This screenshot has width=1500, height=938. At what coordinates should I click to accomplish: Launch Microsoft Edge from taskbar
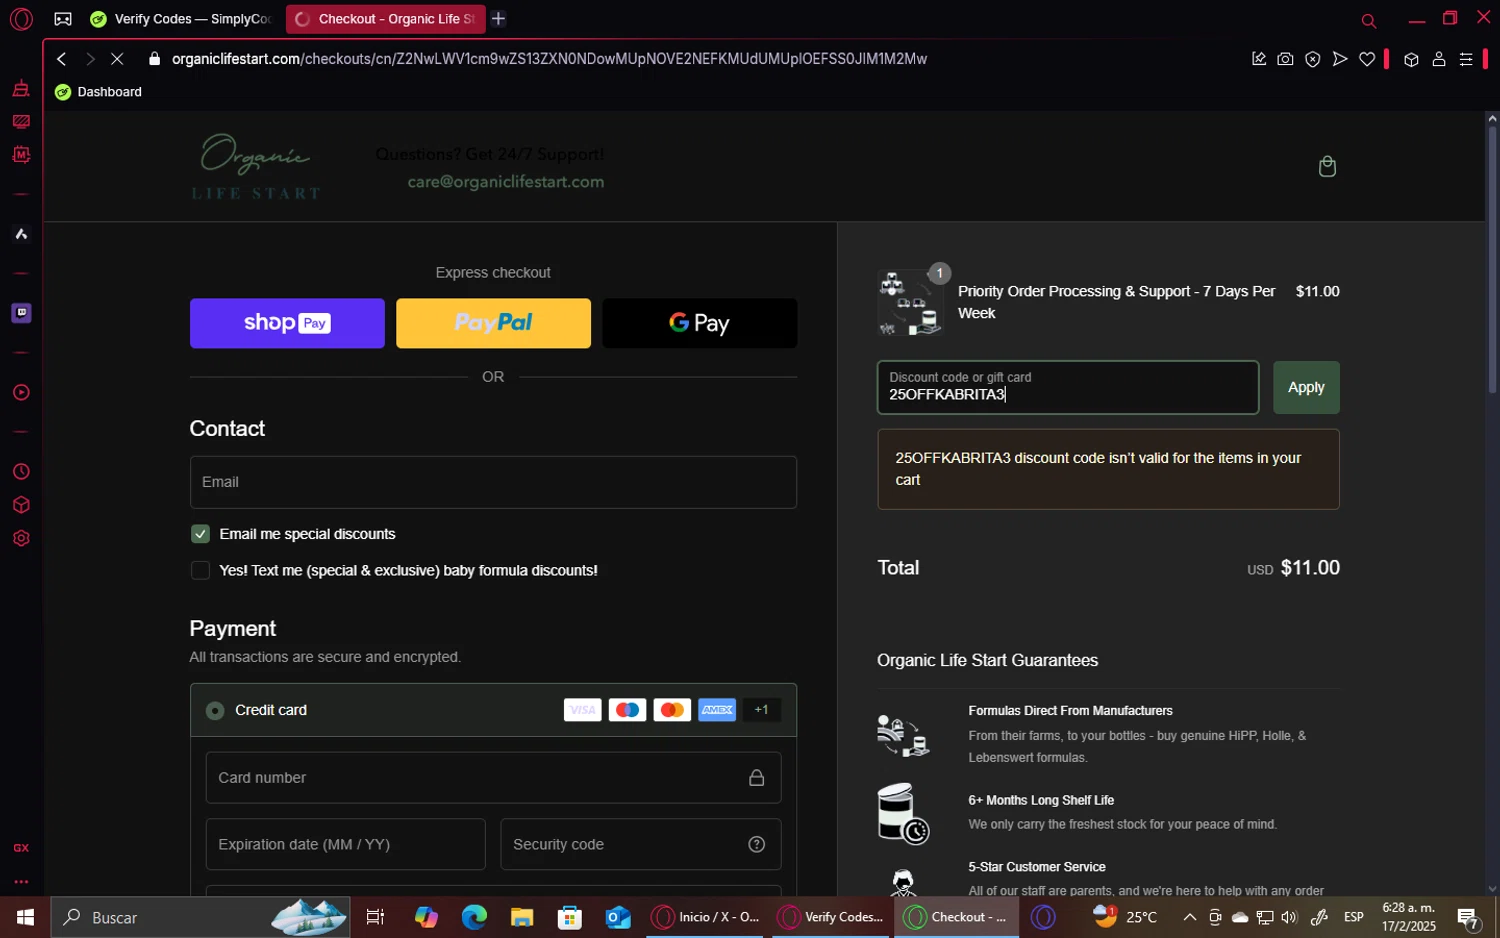pos(474,917)
